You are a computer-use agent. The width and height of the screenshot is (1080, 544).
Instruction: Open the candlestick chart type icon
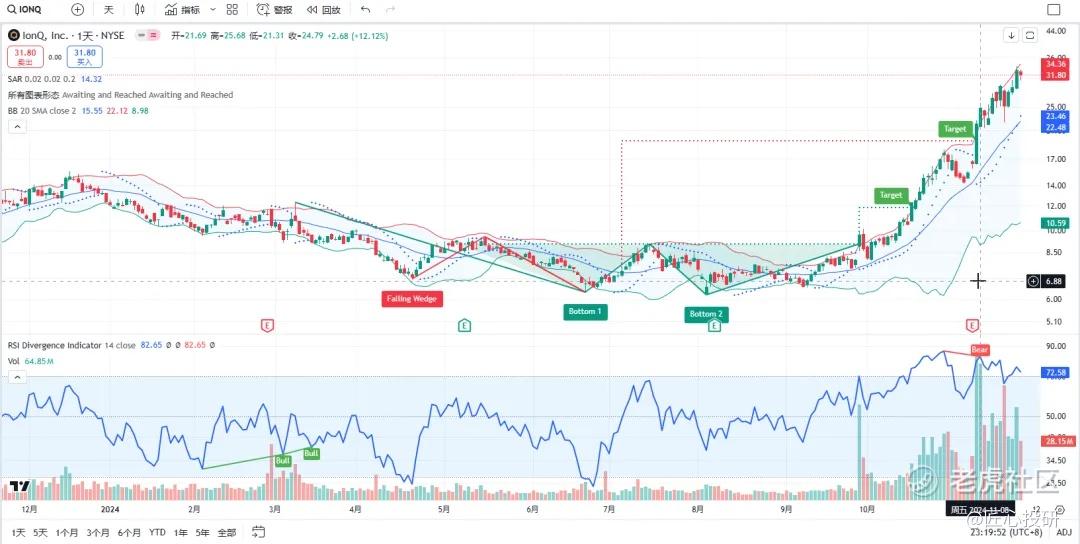tap(140, 10)
